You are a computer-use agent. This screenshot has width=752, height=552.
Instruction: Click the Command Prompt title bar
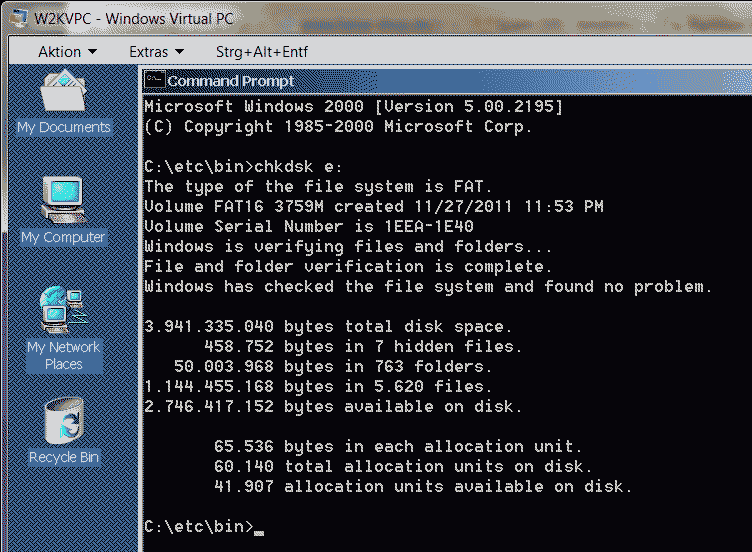[450, 80]
